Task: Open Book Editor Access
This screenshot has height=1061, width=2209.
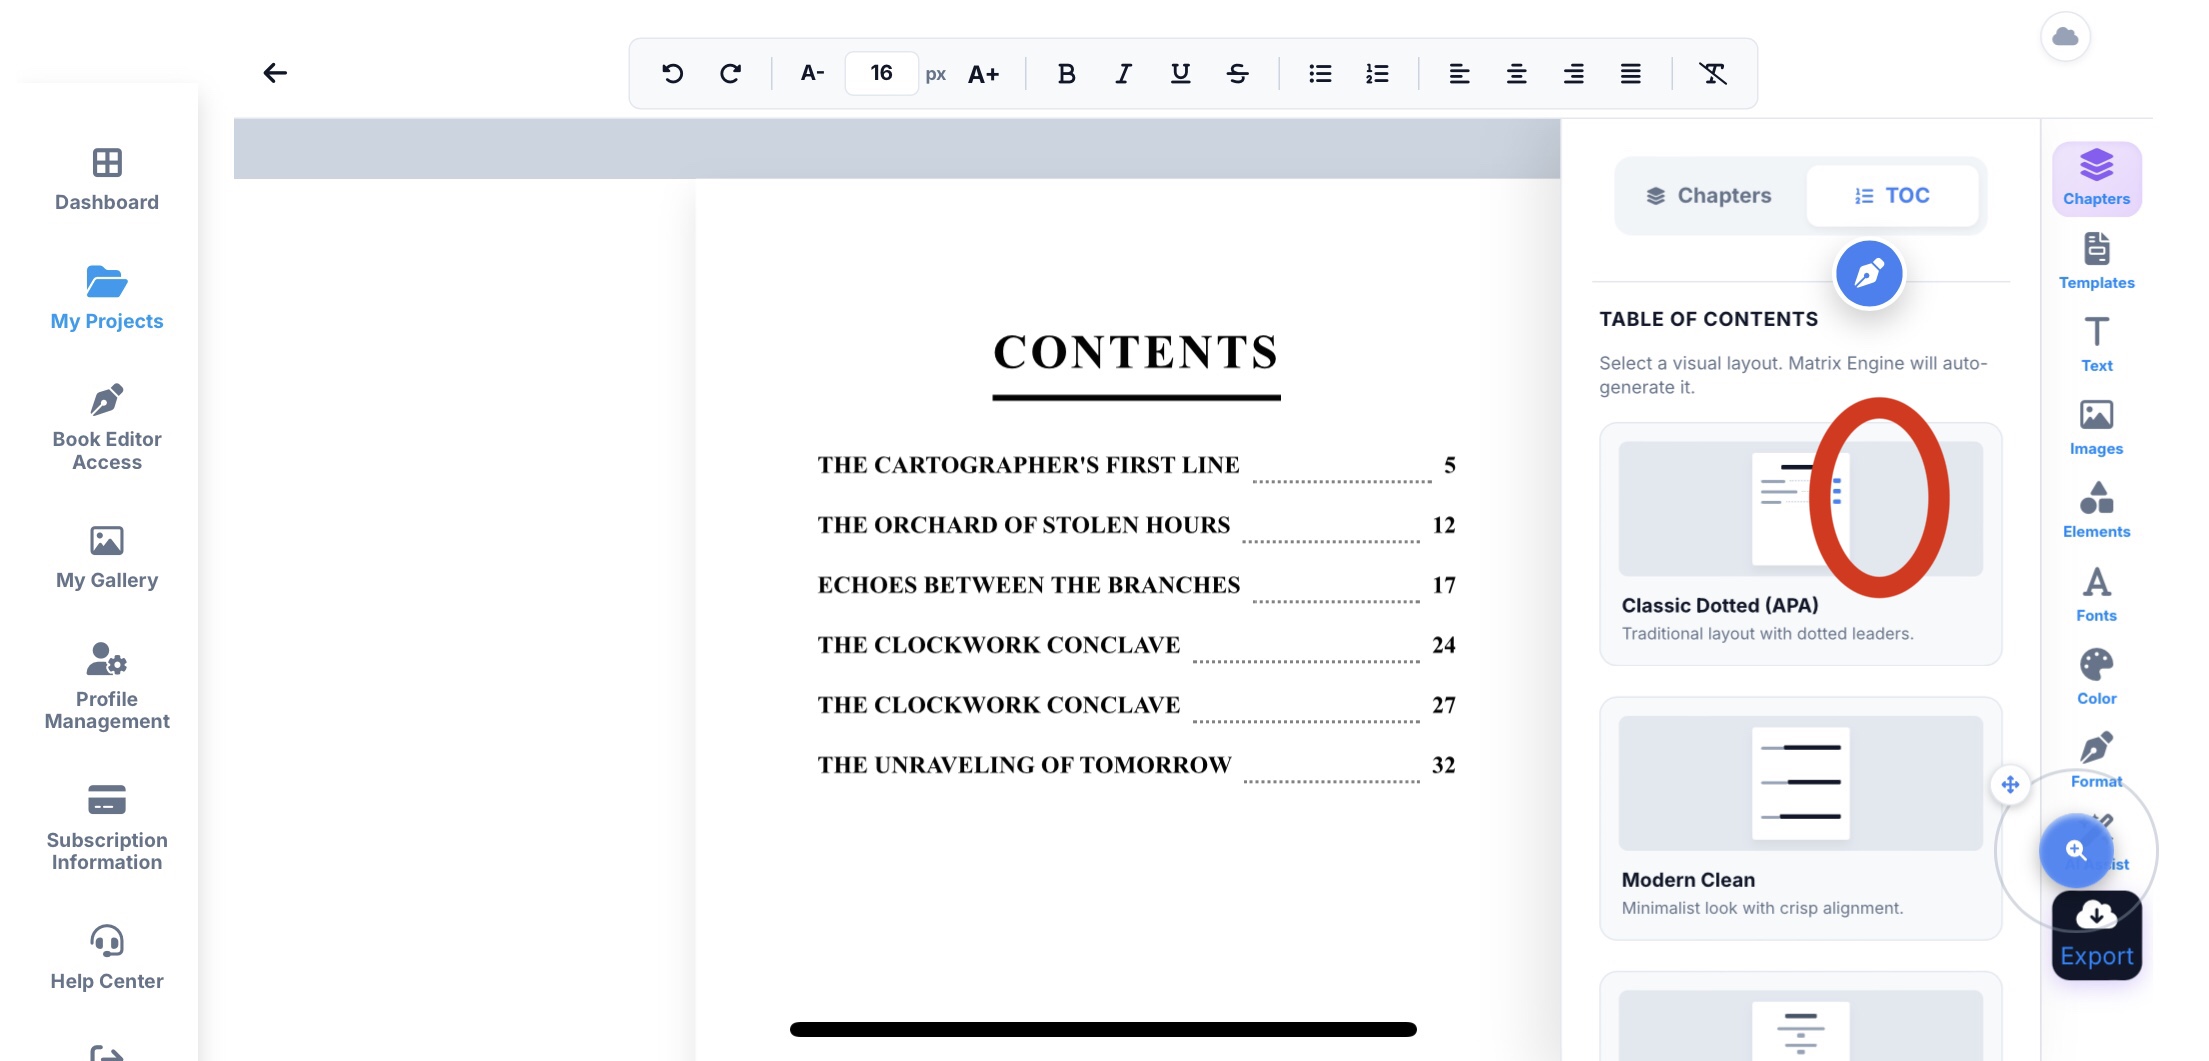Action: 107,427
